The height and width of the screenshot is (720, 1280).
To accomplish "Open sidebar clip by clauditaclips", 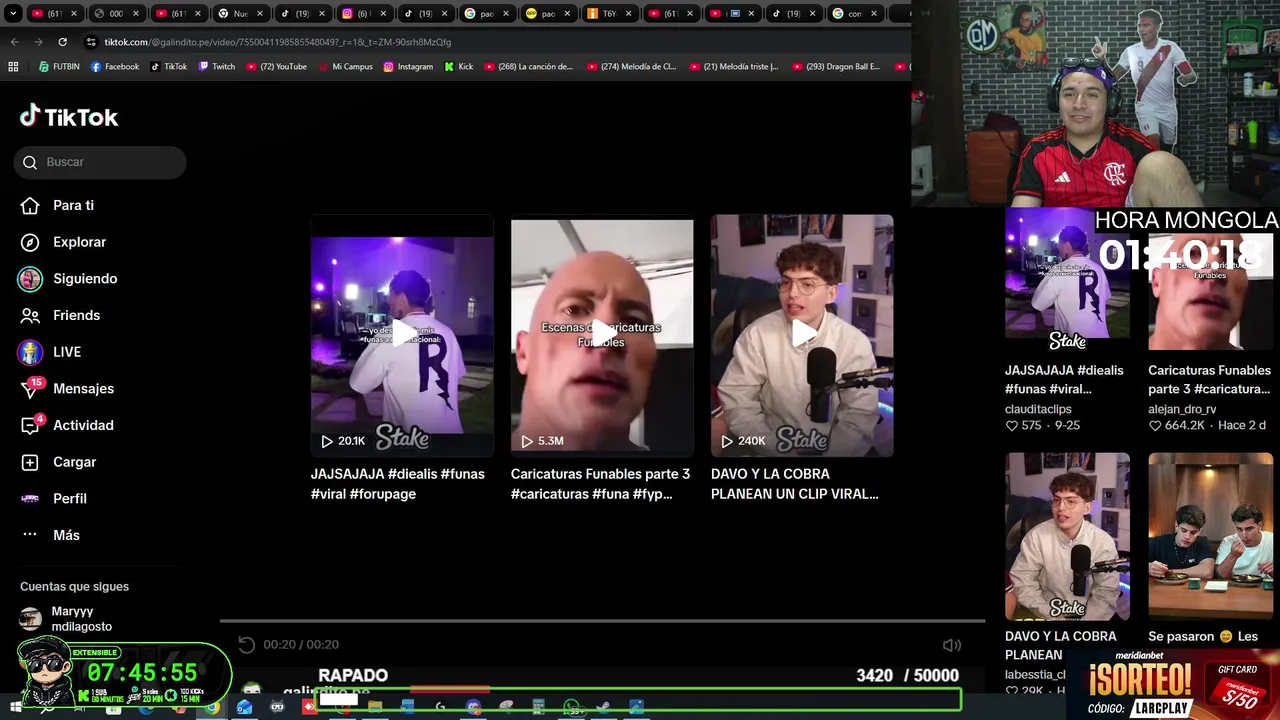I will pos(1067,280).
